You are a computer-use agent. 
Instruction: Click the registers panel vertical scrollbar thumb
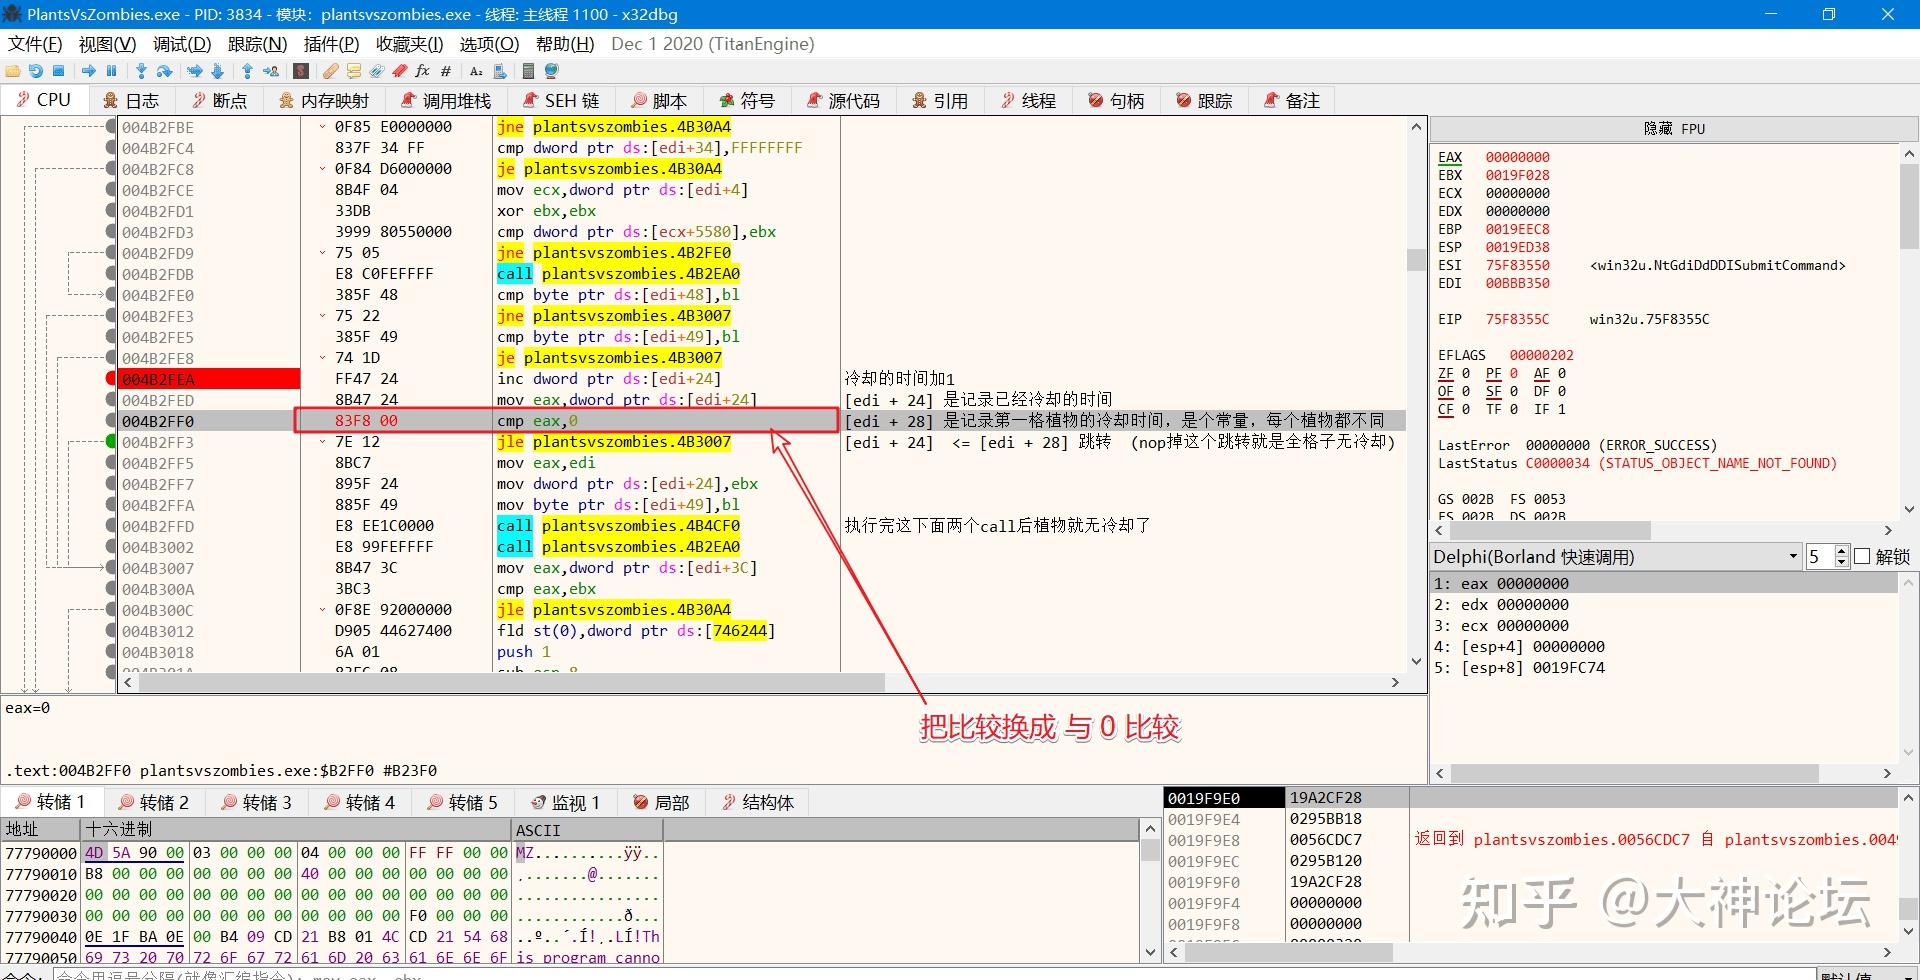[x=1908, y=205]
